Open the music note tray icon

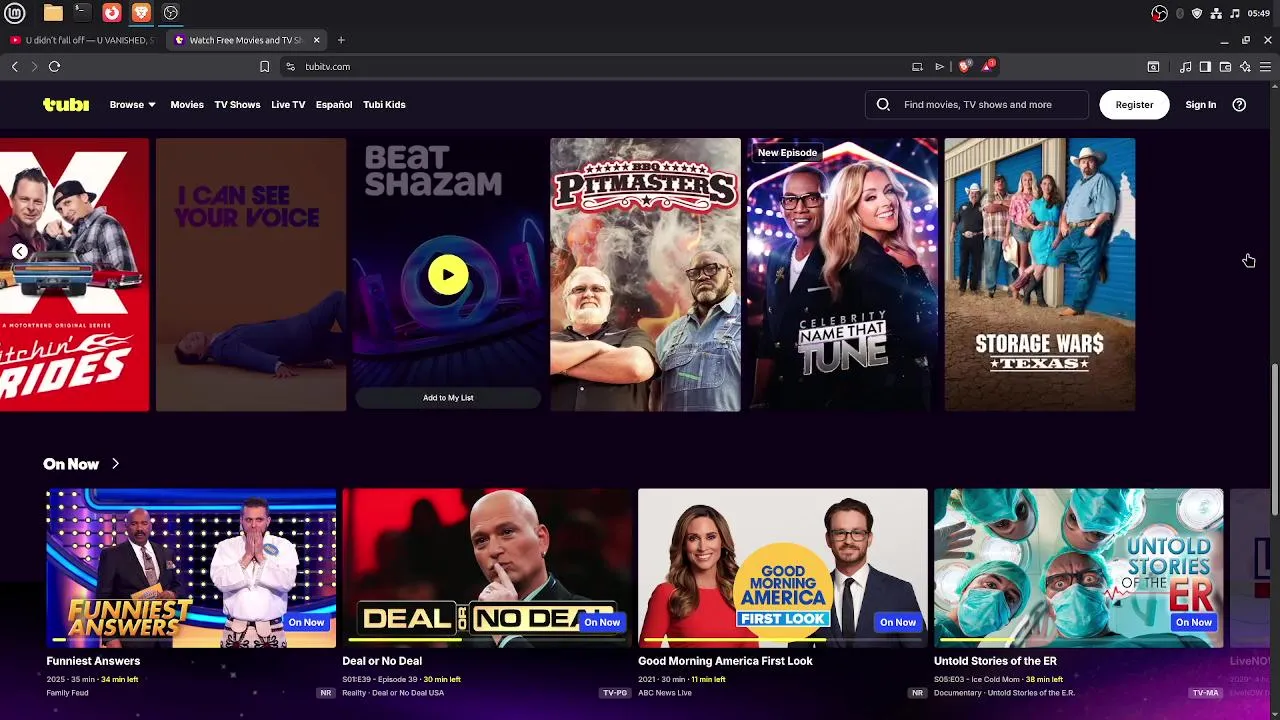tap(1235, 13)
